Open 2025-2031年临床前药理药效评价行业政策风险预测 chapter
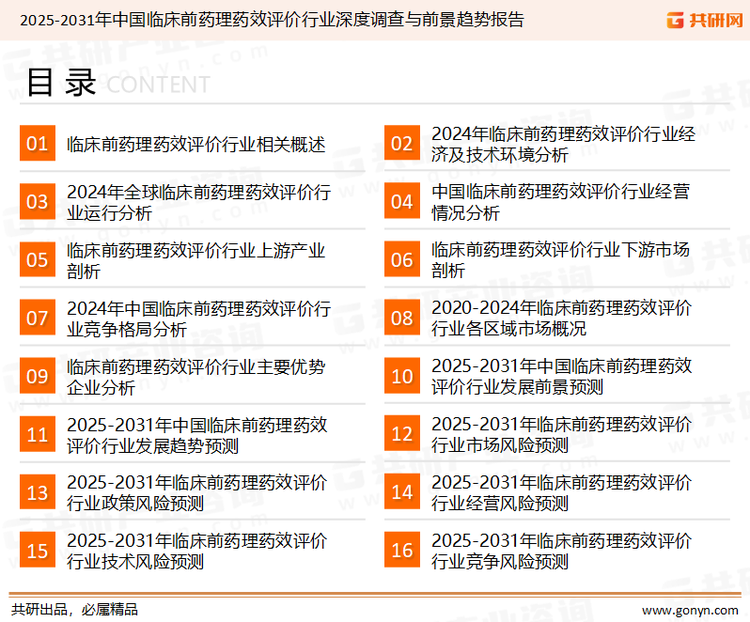The image size is (750, 622). [x=197, y=492]
